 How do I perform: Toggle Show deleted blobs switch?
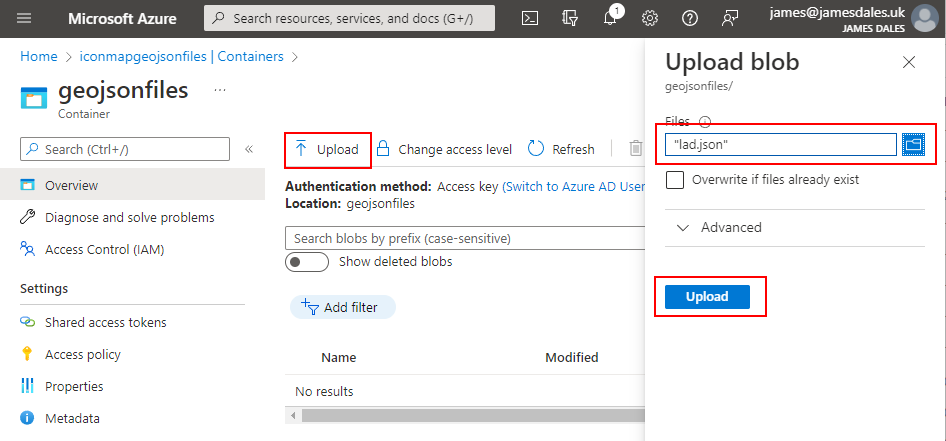pos(306,262)
